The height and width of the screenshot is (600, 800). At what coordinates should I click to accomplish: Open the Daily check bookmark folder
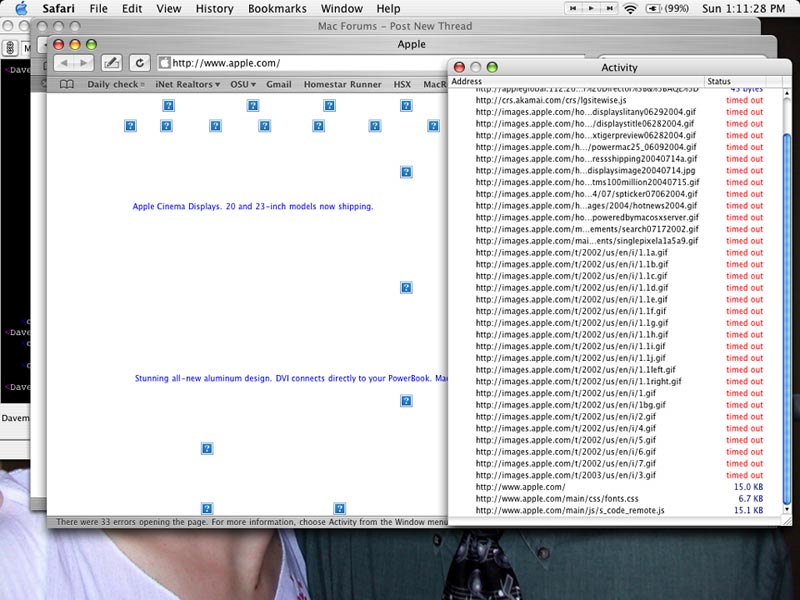tap(115, 84)
